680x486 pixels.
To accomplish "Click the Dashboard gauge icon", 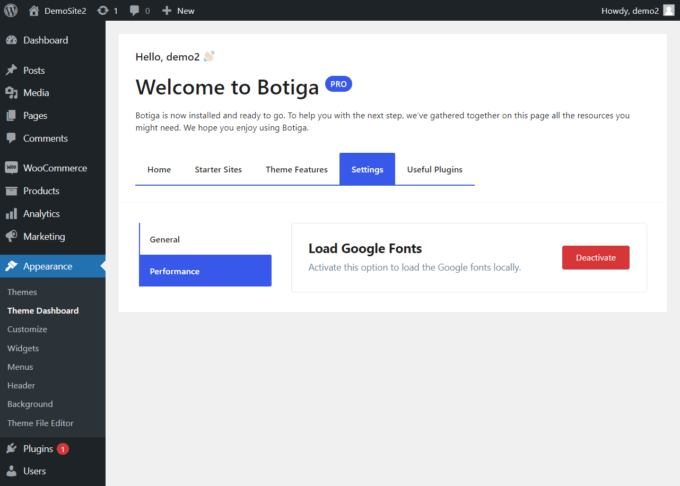I will pos(11,40).
